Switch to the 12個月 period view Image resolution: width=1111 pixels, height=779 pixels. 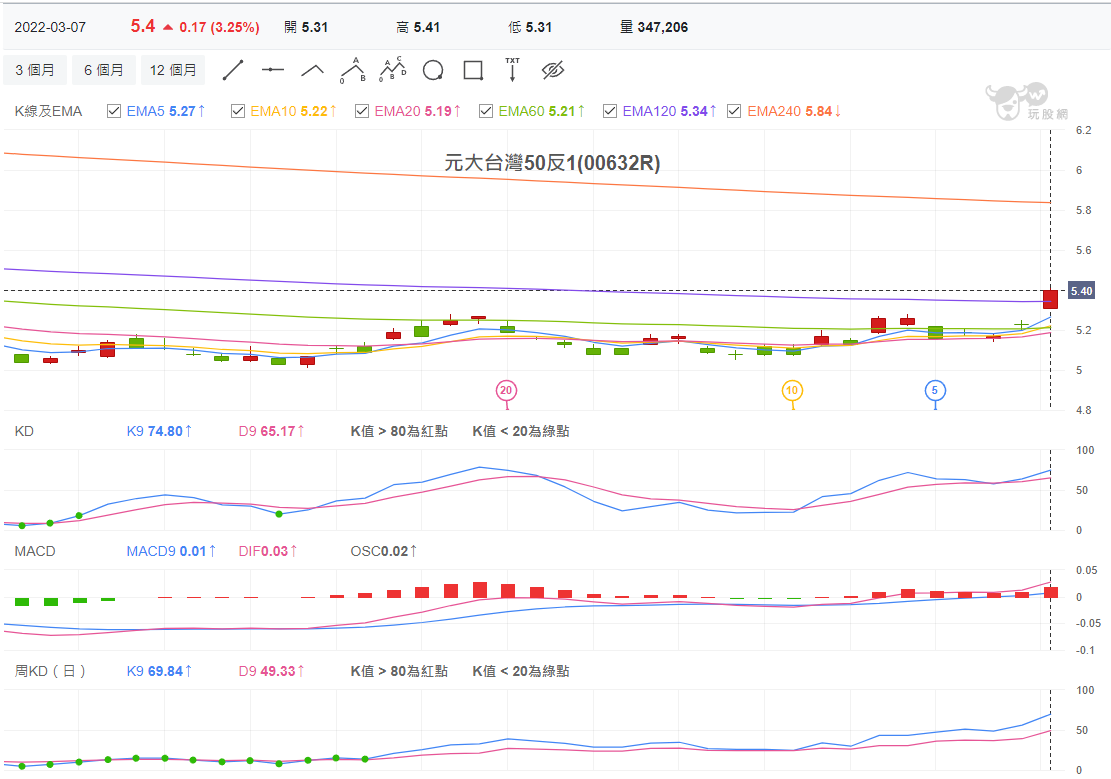(171, 70)
